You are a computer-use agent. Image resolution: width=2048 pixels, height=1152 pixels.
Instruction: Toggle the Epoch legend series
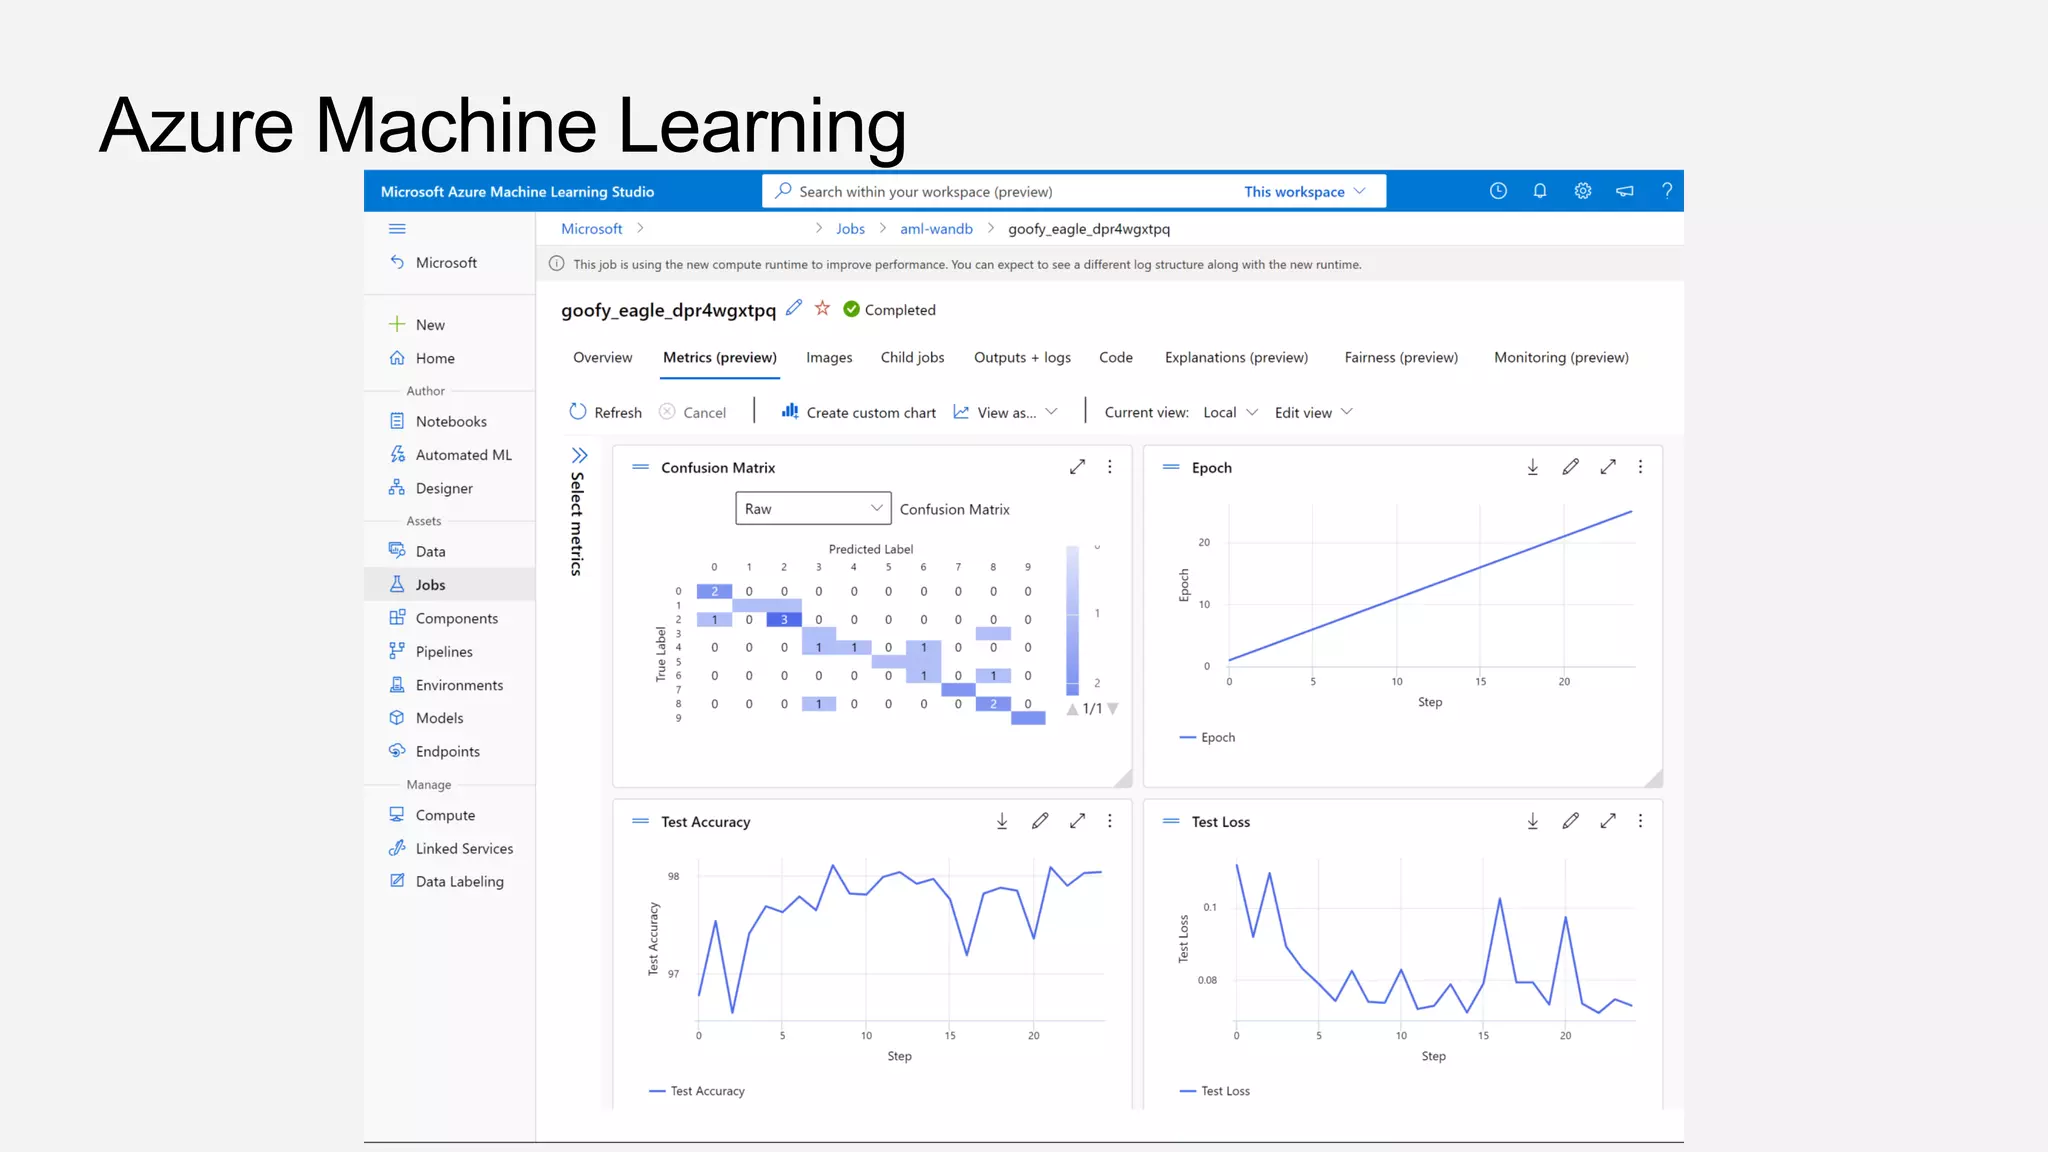[x=1207, y=737]
